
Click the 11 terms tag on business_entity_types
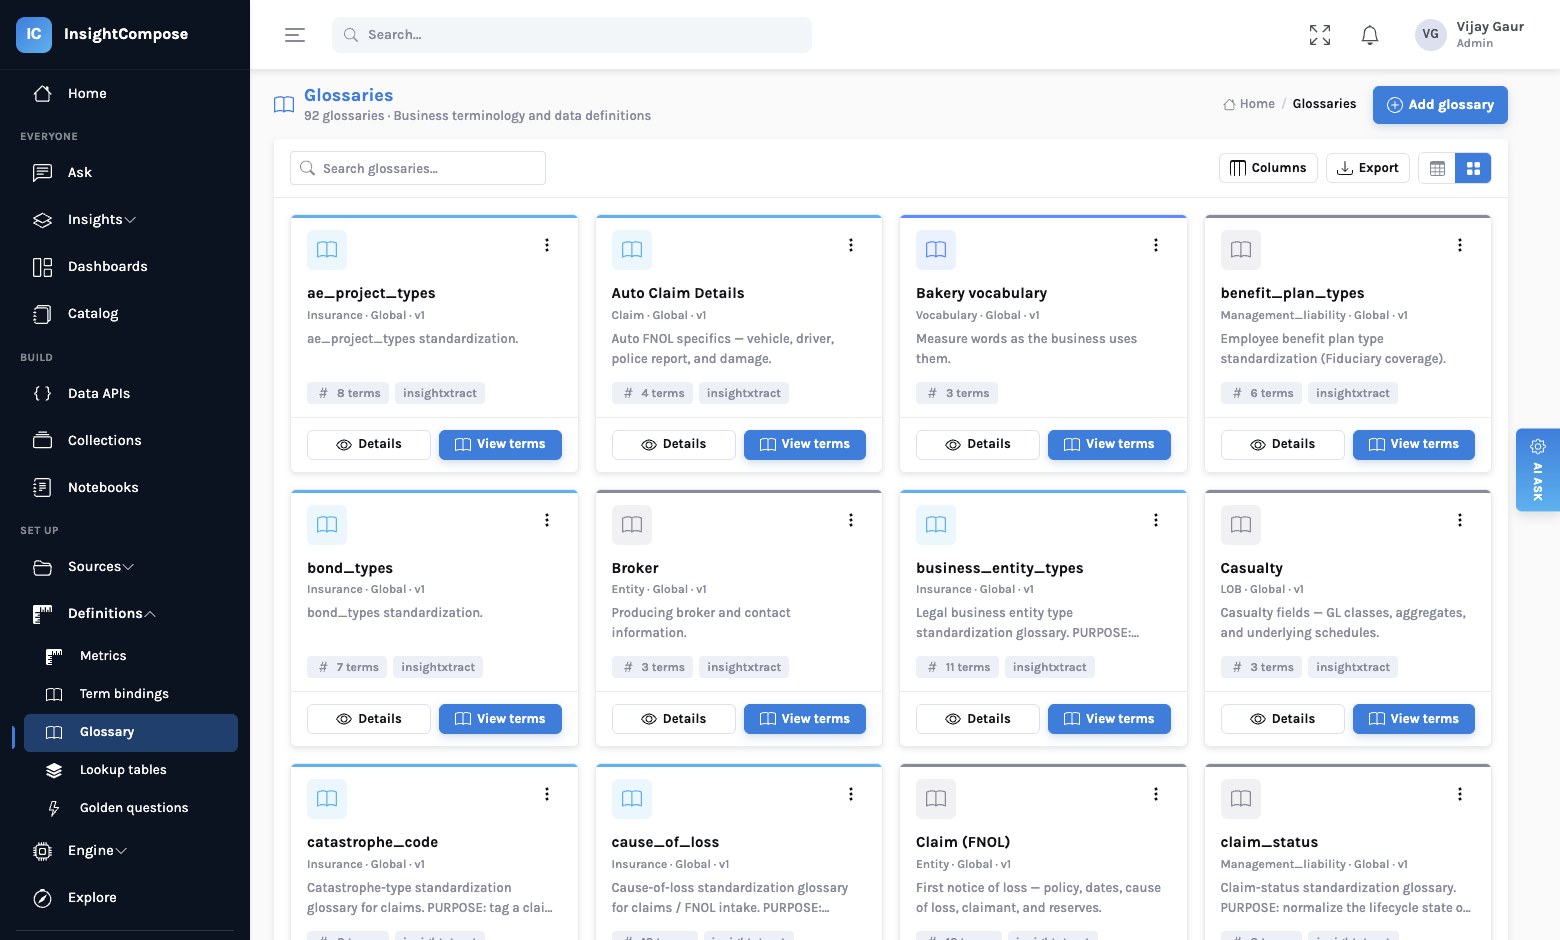coord(957,668)
